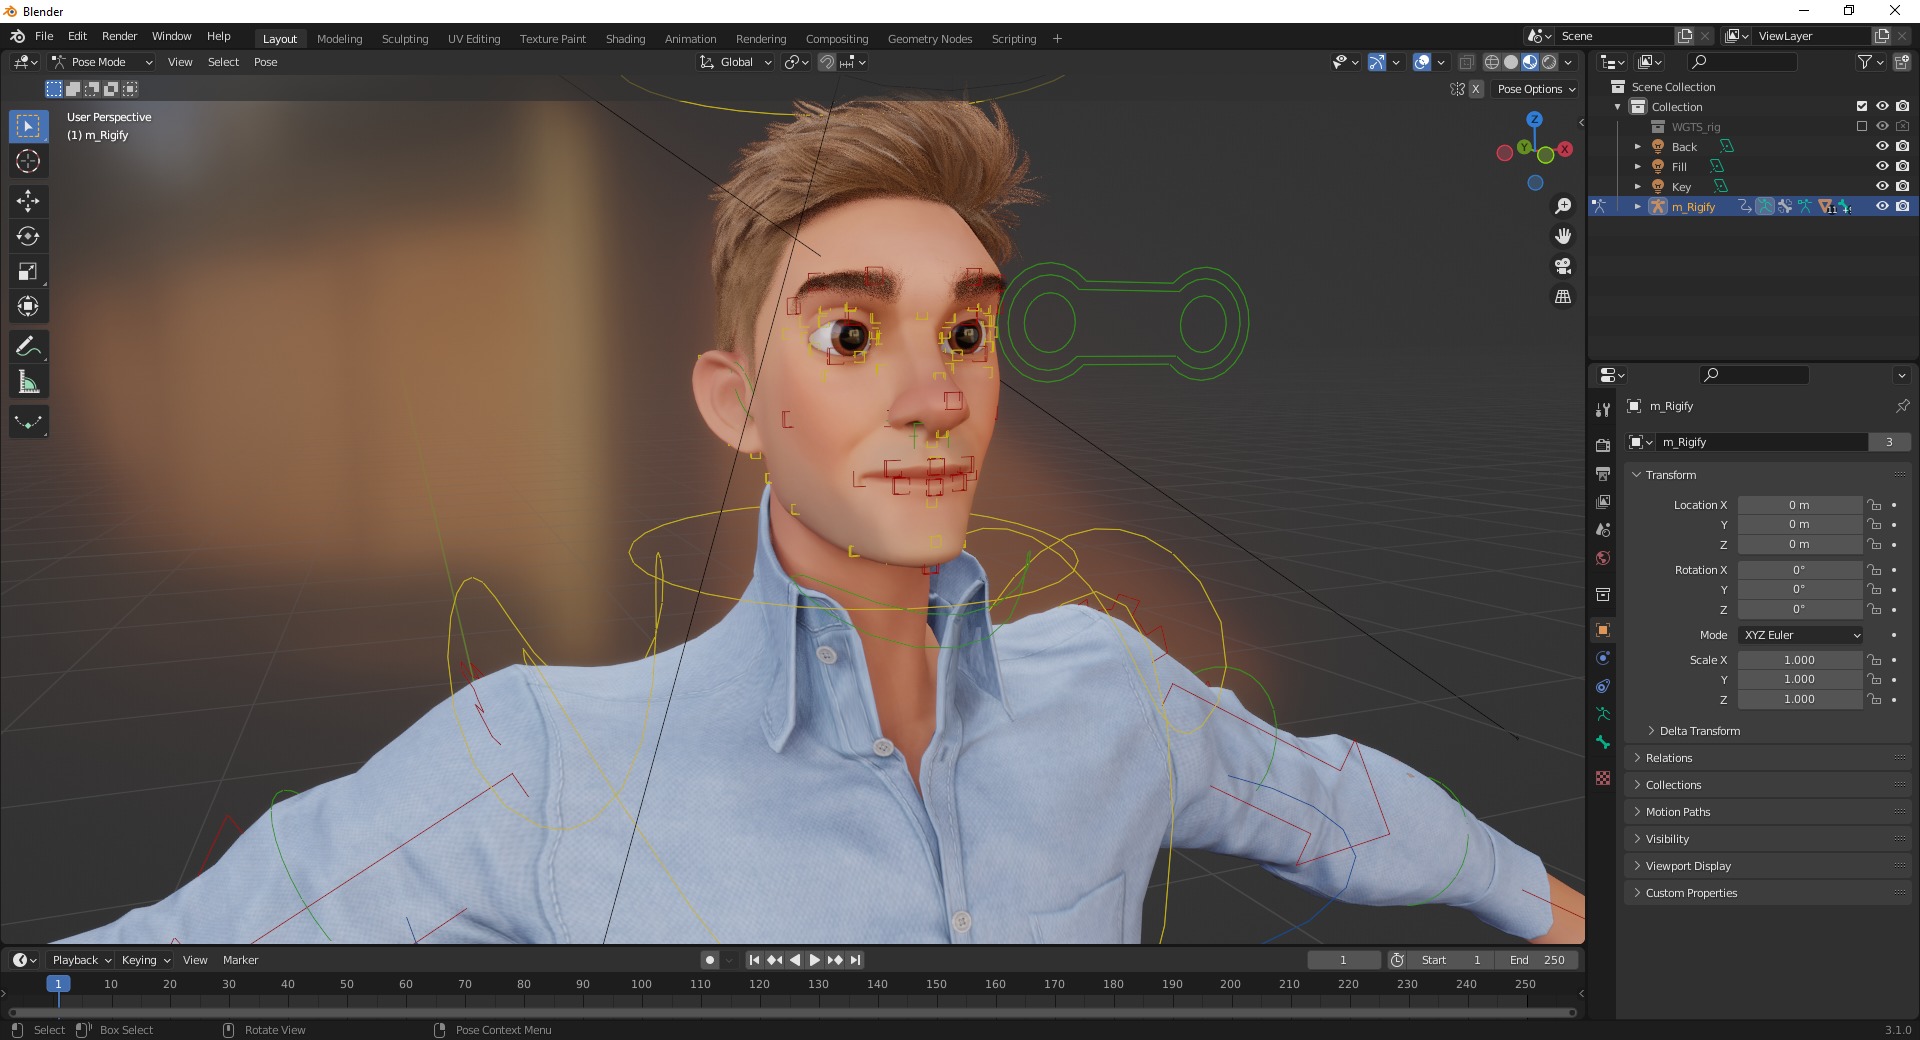Open the Object Data armature tab

1603,714
